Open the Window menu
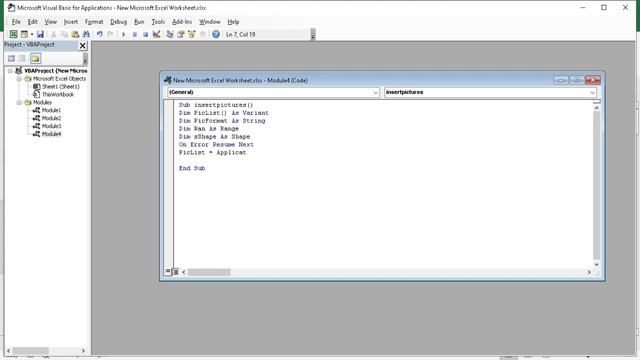The height and width of the screenshot is (360, 640). [209, 22]
